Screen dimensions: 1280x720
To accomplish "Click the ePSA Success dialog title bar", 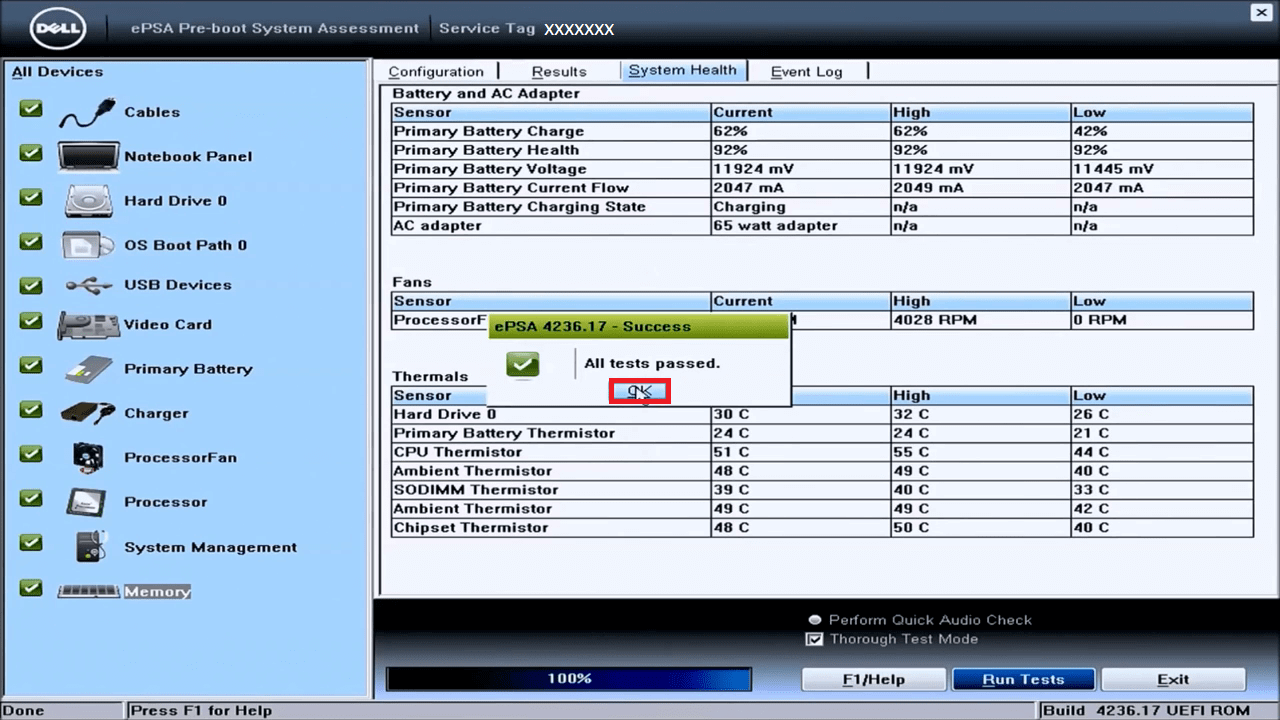I will 639,326.
